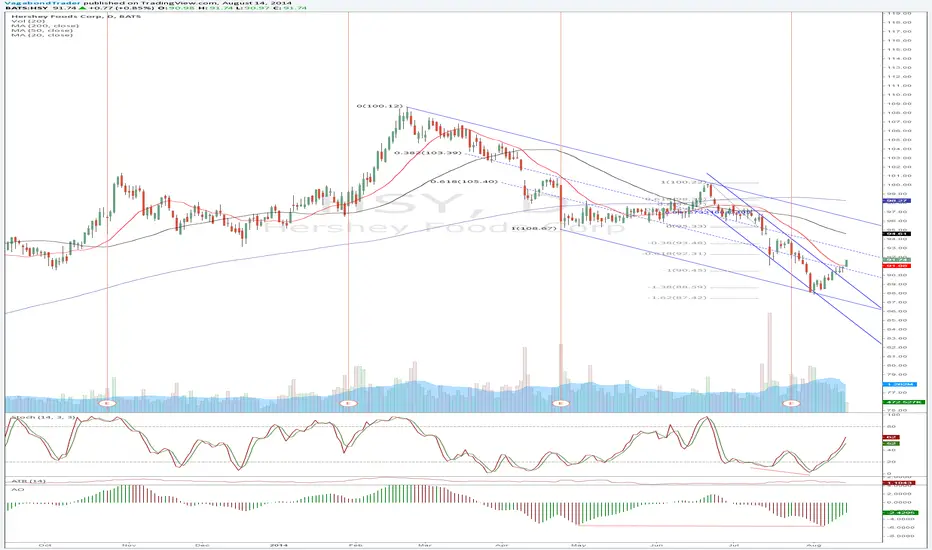Click the Aug label on time axis
Screen dimensions: 932x550
coord(814,545)
